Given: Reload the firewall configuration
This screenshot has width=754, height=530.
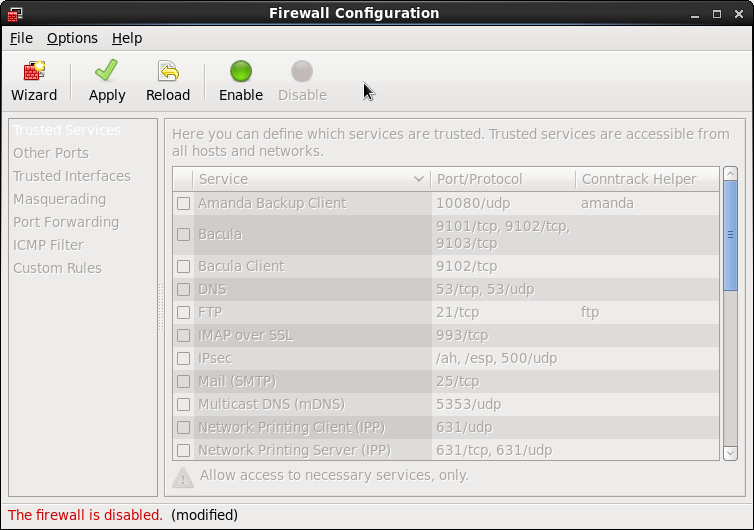Looking at the screenshot, I should point(168,81).
